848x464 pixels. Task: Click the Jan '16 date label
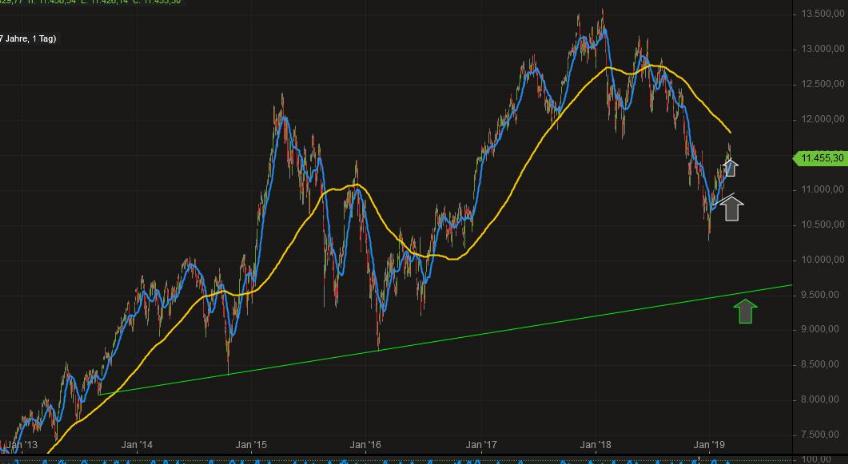[366, 445]
